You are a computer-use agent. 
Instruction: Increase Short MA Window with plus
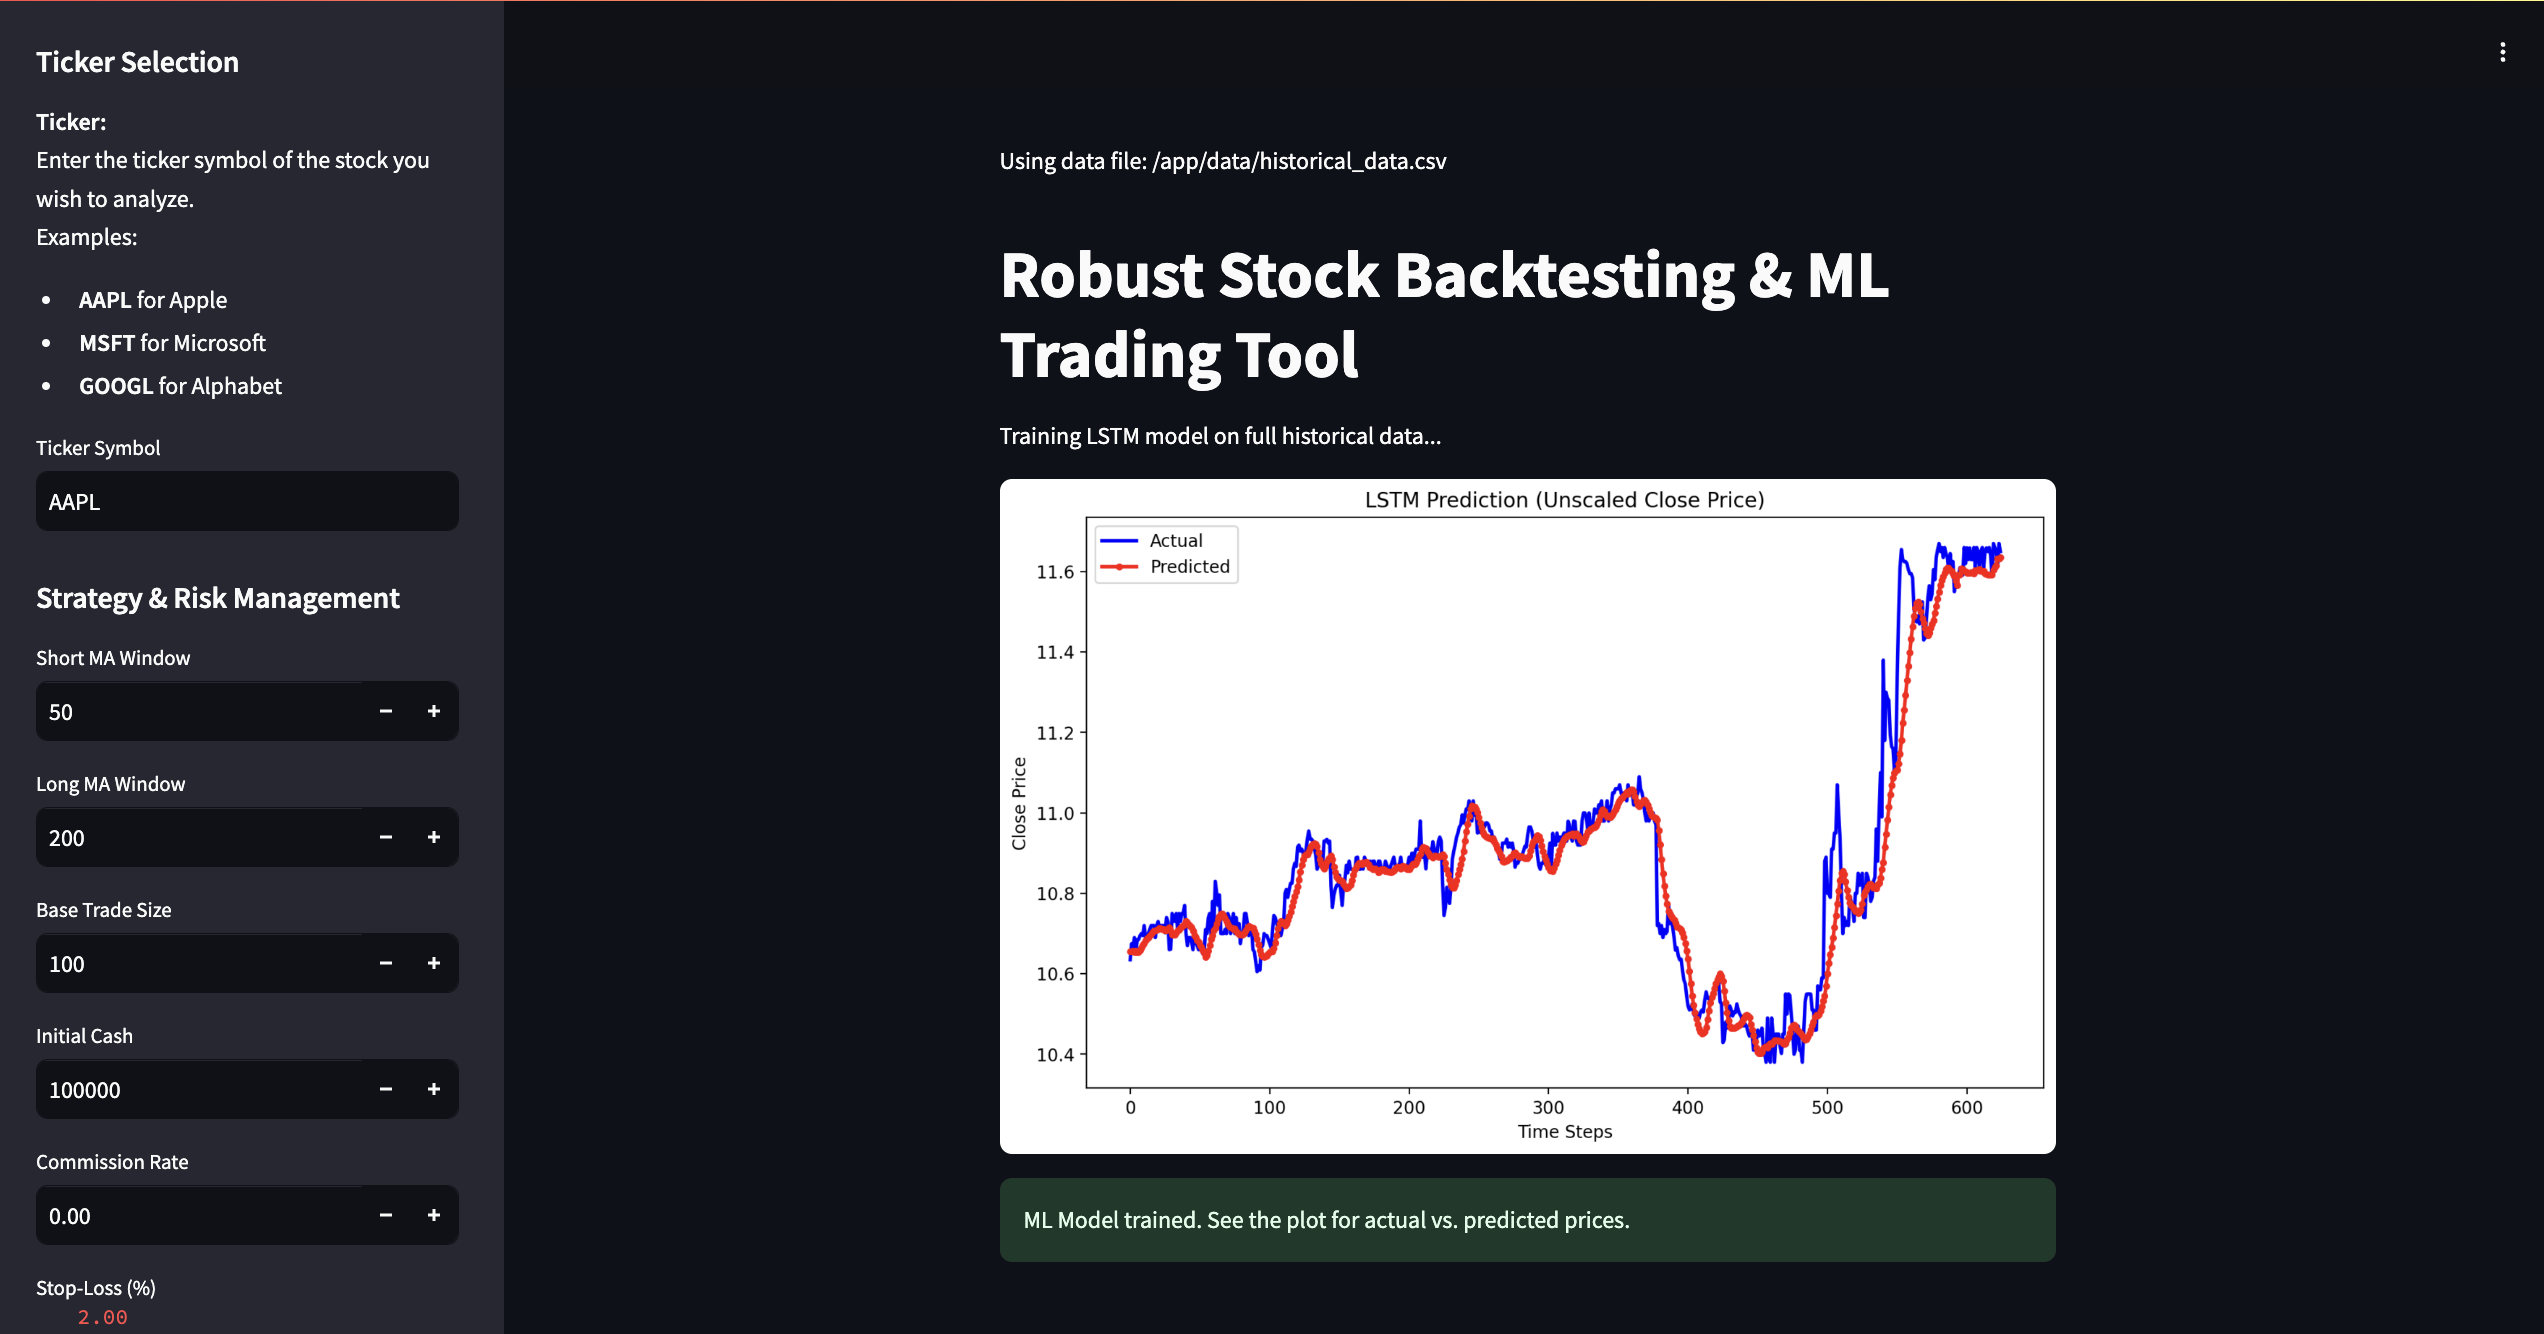pyautogui.click(x=434, y=711)
